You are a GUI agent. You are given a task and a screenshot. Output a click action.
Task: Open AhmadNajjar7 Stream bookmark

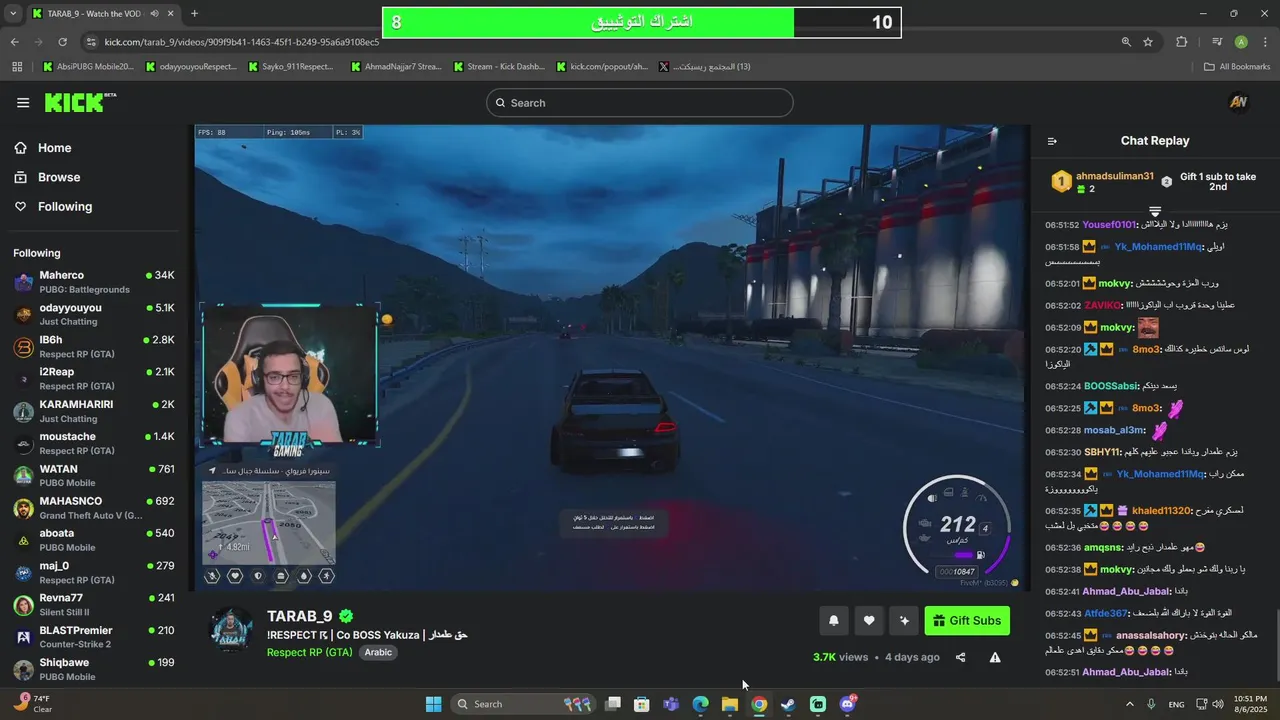pyautogui.click(x=397, y=67)
